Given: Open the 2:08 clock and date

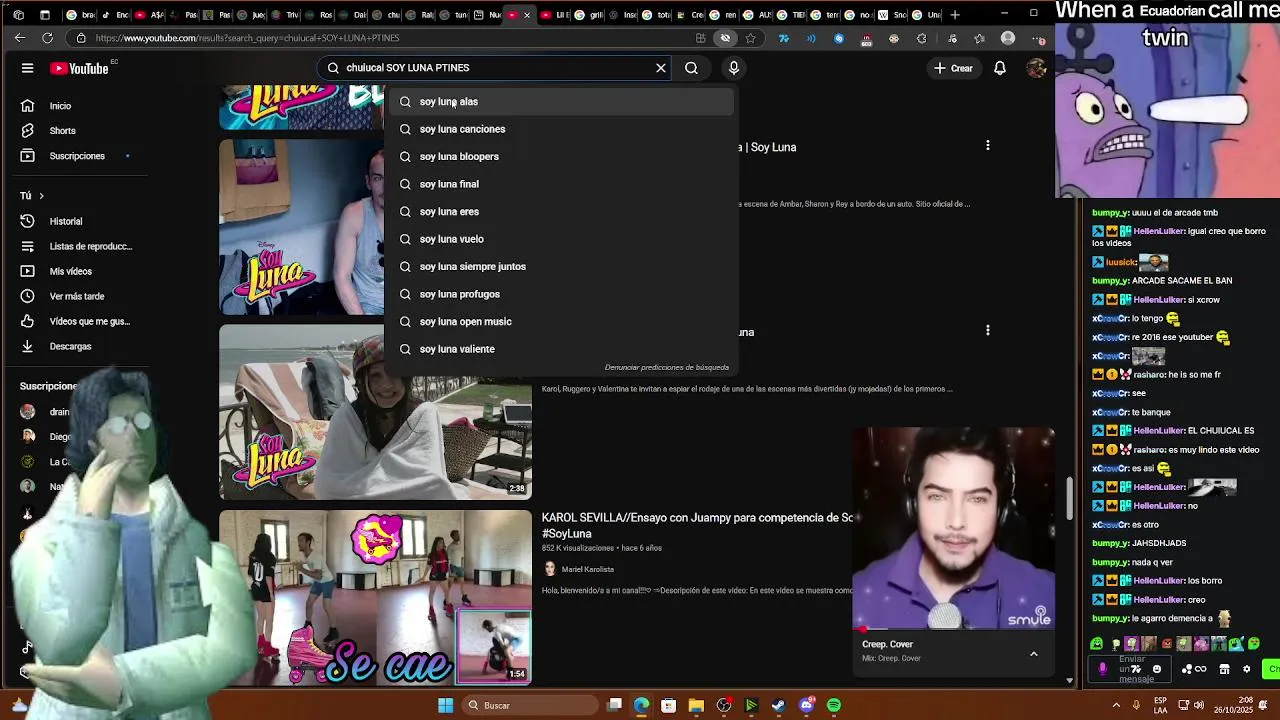Looking at the screenshot, I should [x=1236, y=705].
